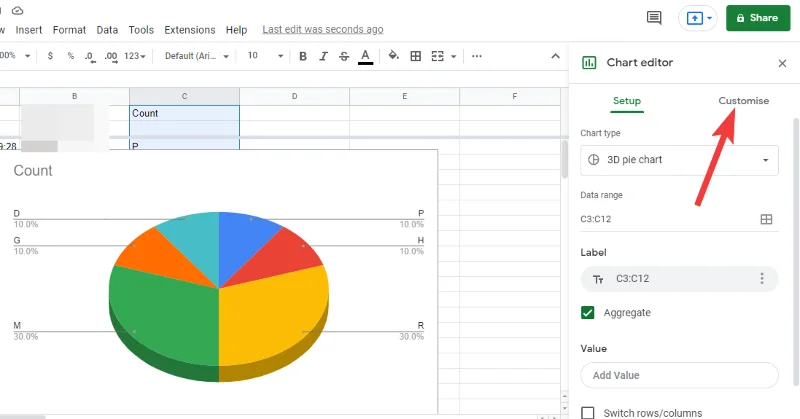Click the green Share button
Viewport: 800px width, 419px height.
(758, 18)
